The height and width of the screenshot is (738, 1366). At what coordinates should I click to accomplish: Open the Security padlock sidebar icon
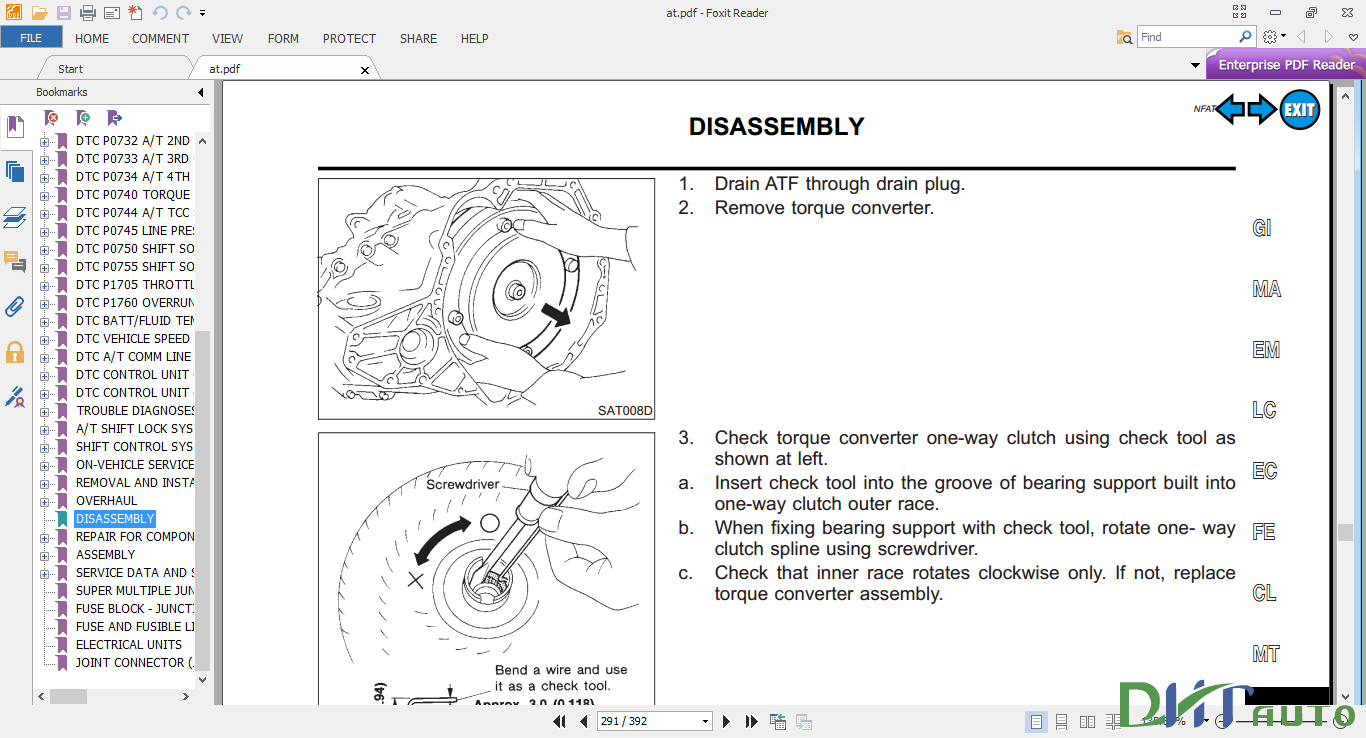coord(15,352)
